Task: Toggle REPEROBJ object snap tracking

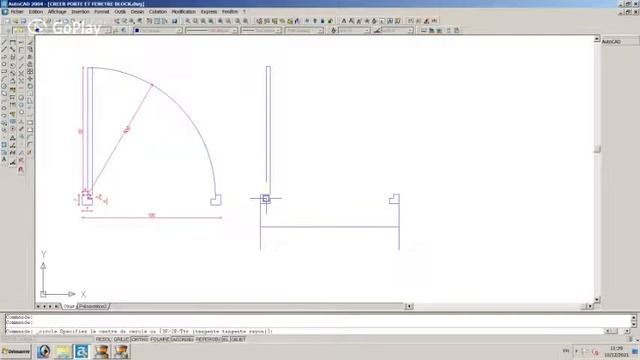Action: click(208, 340)
